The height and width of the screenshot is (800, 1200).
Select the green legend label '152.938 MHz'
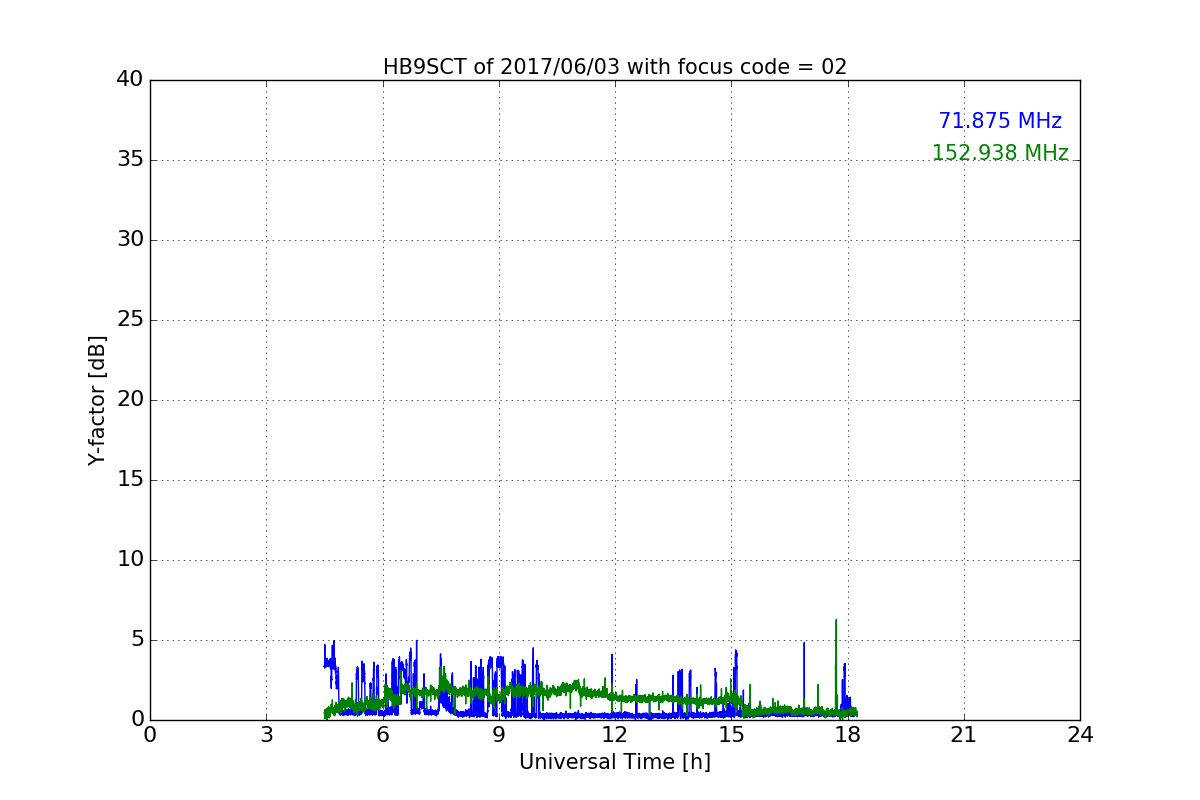coord(1000,153)
